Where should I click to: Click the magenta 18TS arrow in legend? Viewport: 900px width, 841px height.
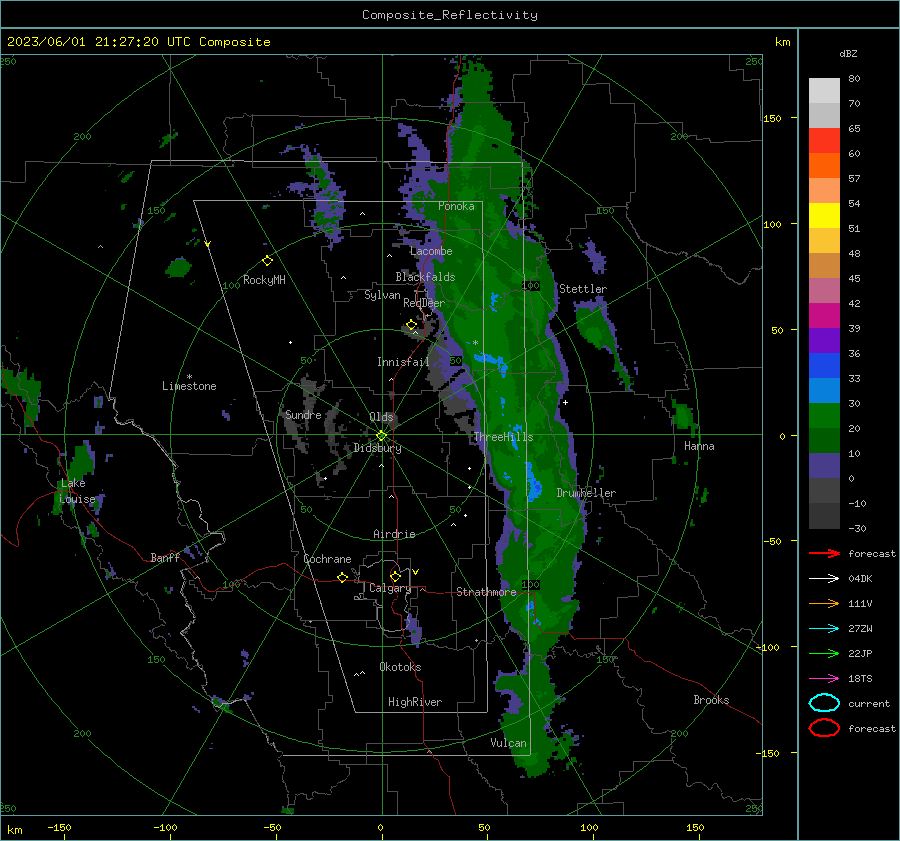click(824, 679)
